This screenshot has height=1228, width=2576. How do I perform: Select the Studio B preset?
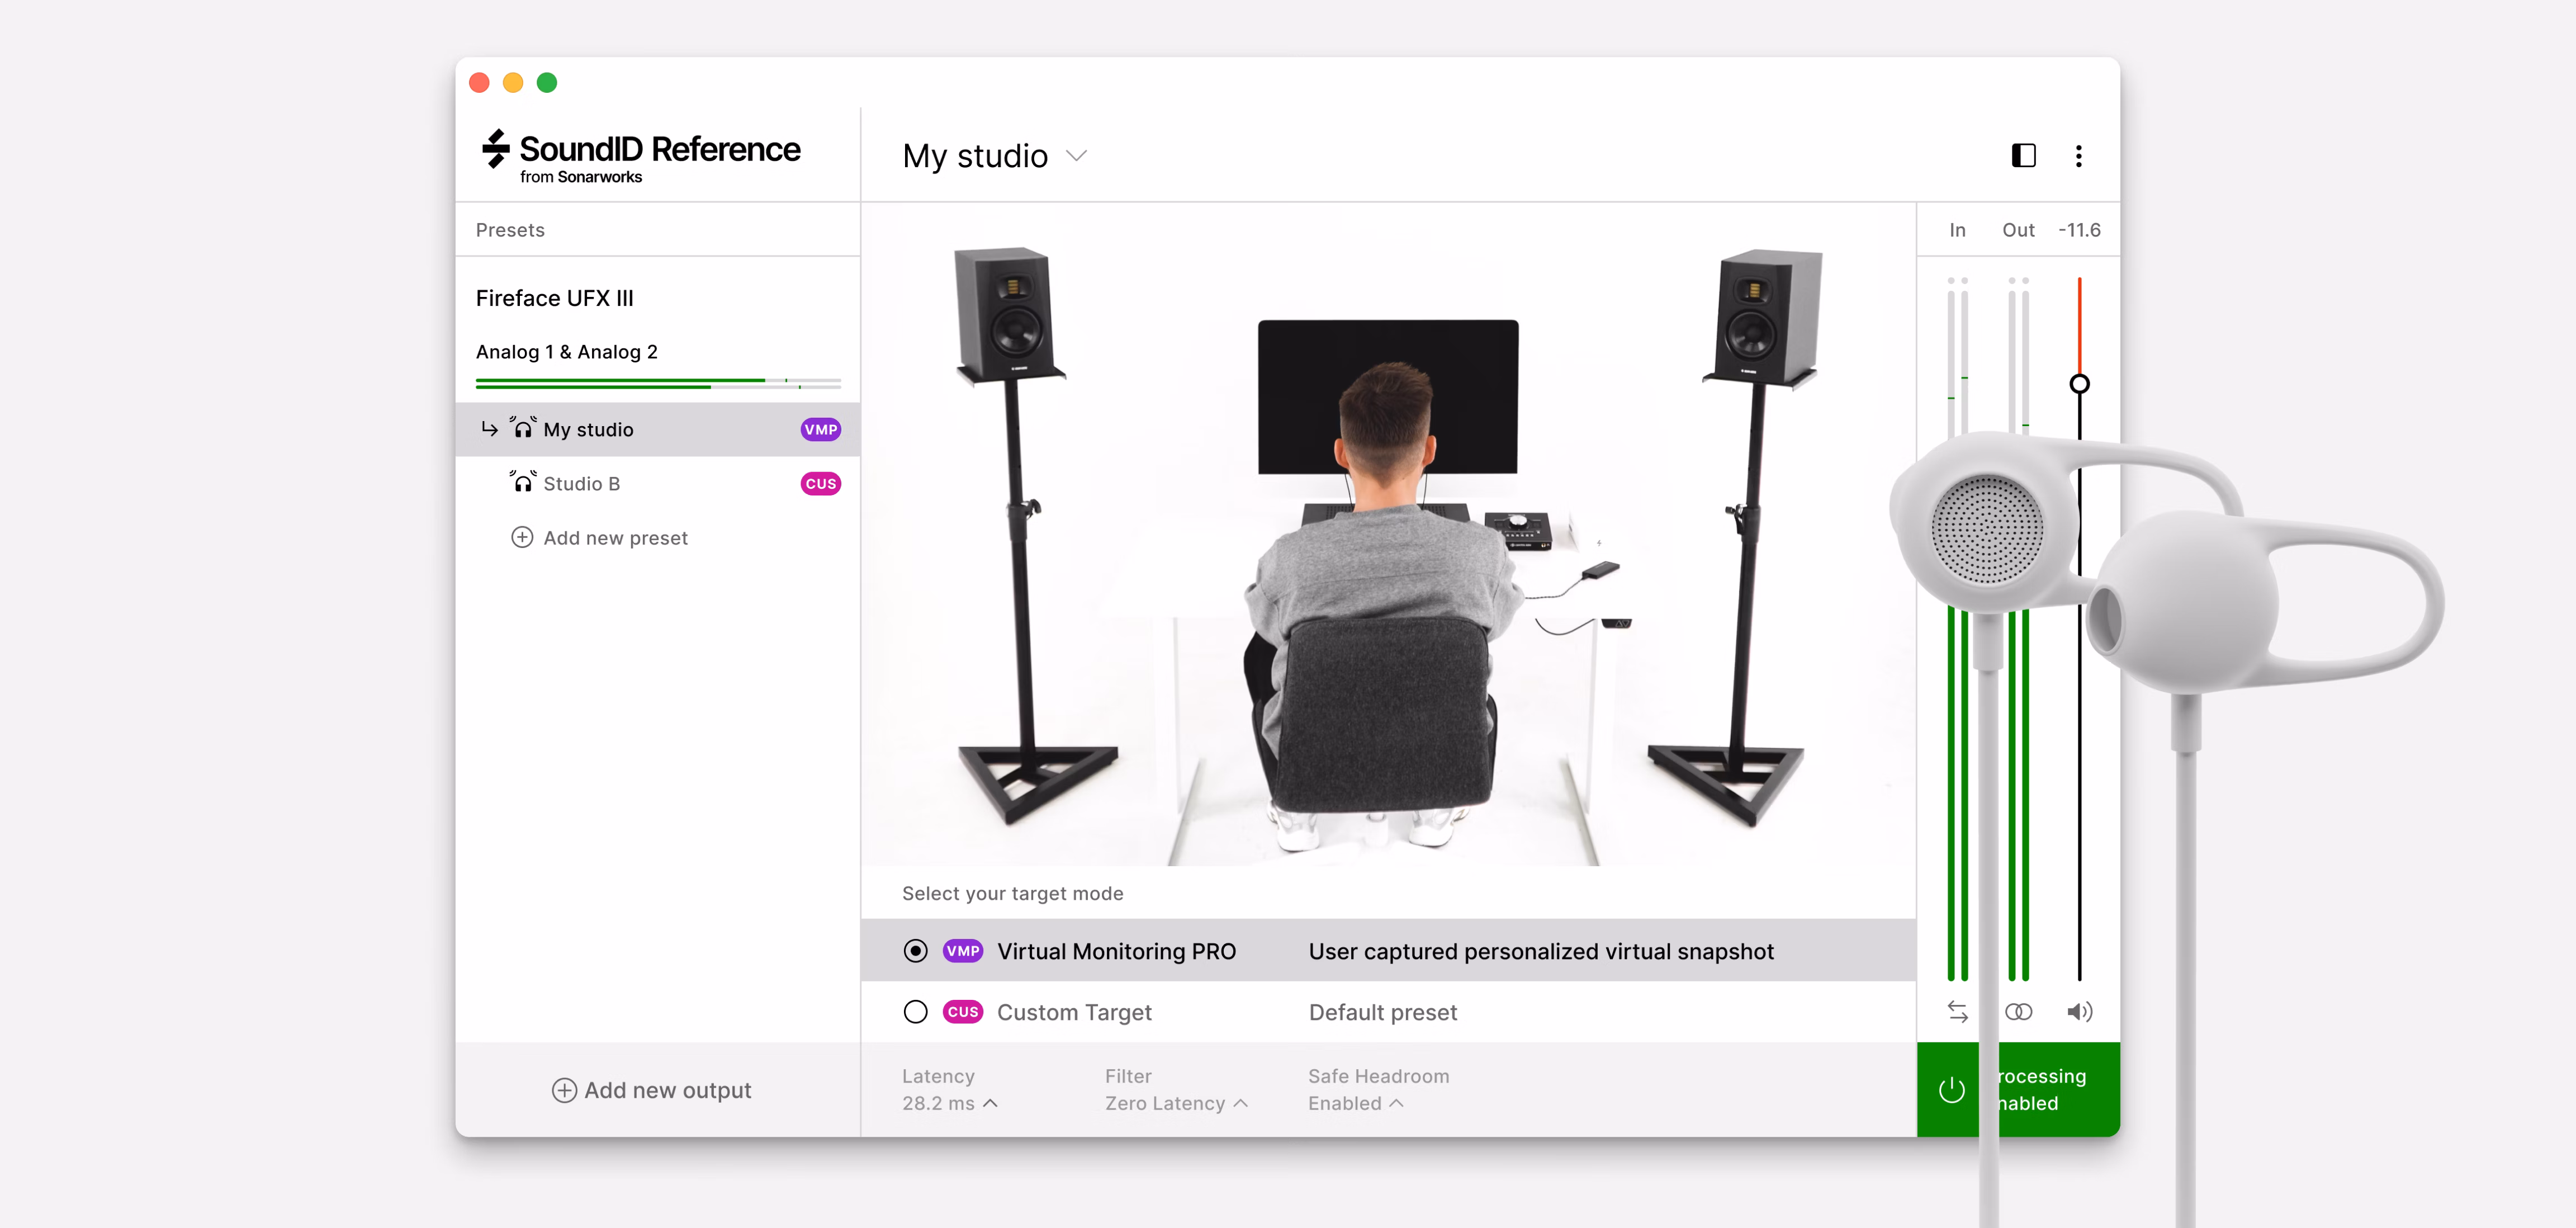(581, 483)
